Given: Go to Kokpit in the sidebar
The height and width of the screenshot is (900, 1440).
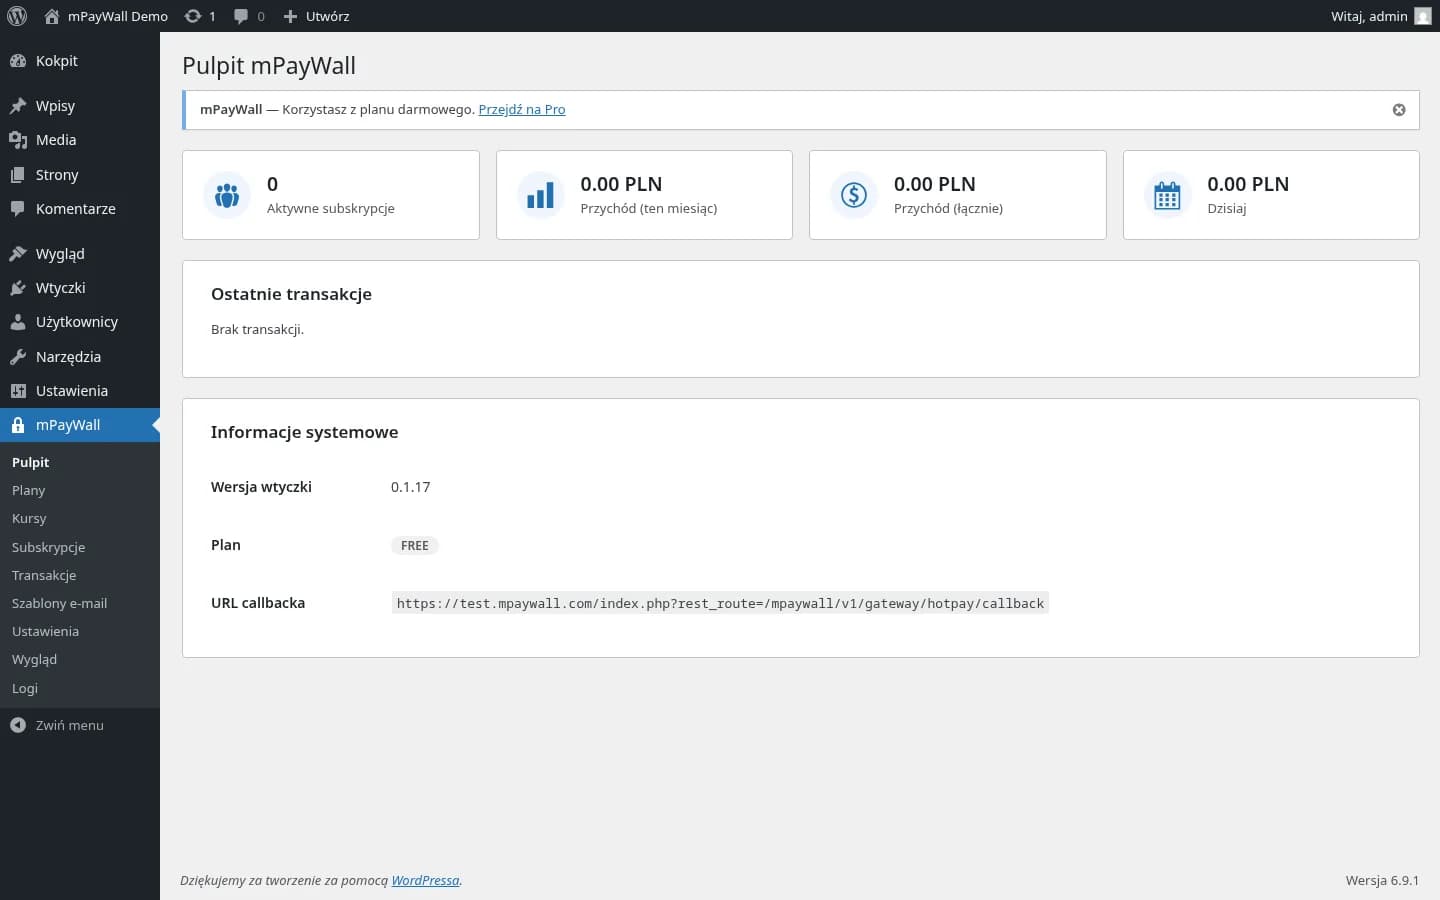Looking at the screenshot, I should [55, 61].
